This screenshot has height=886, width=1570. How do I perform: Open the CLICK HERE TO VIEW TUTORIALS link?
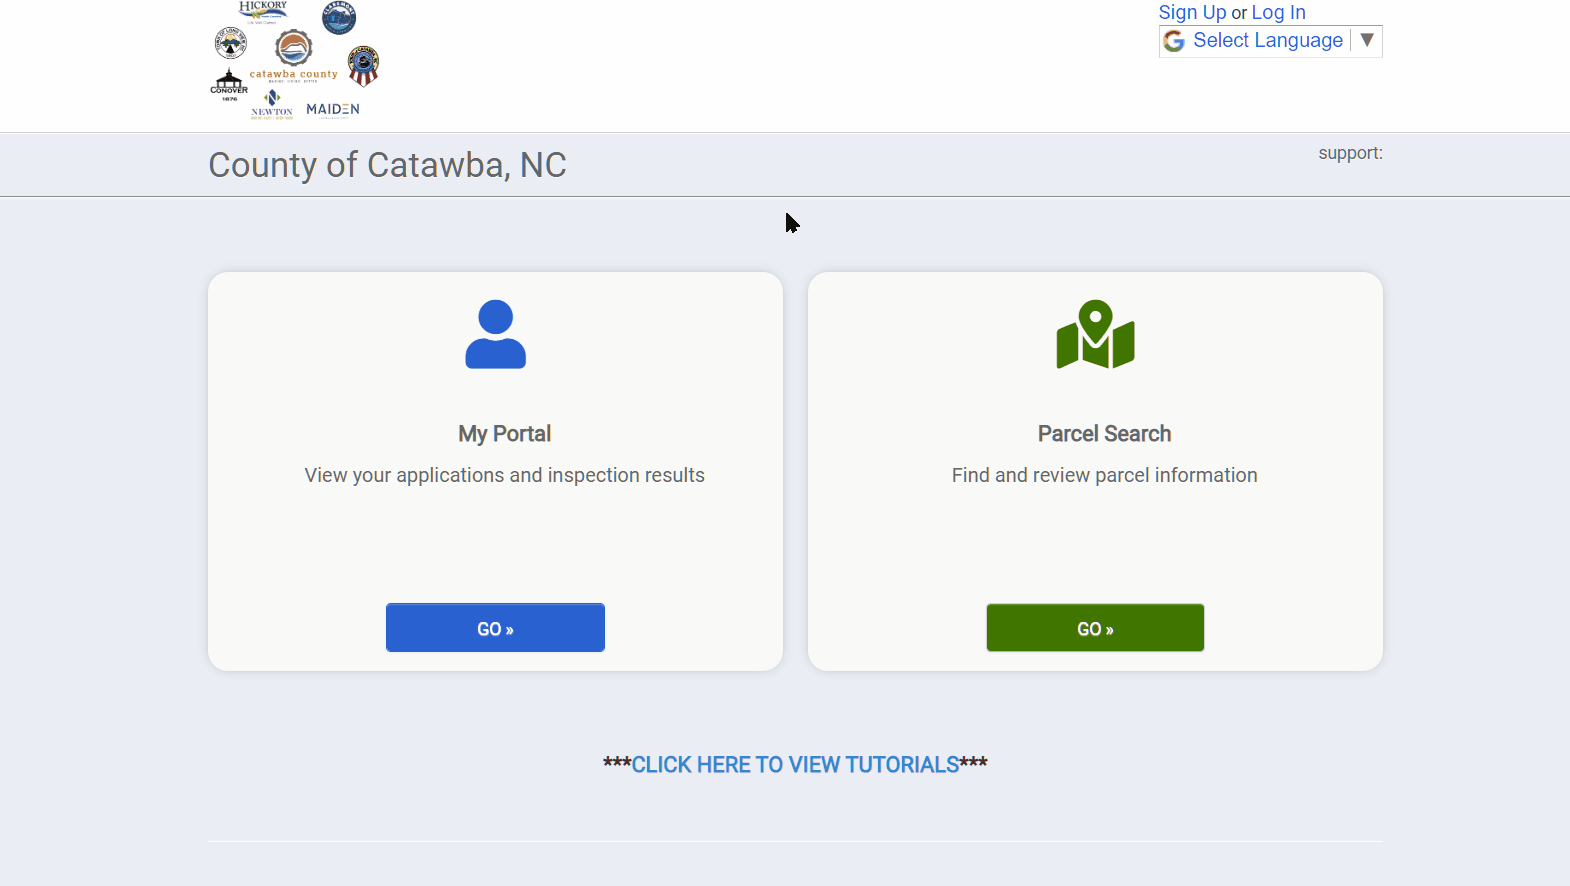795,765
